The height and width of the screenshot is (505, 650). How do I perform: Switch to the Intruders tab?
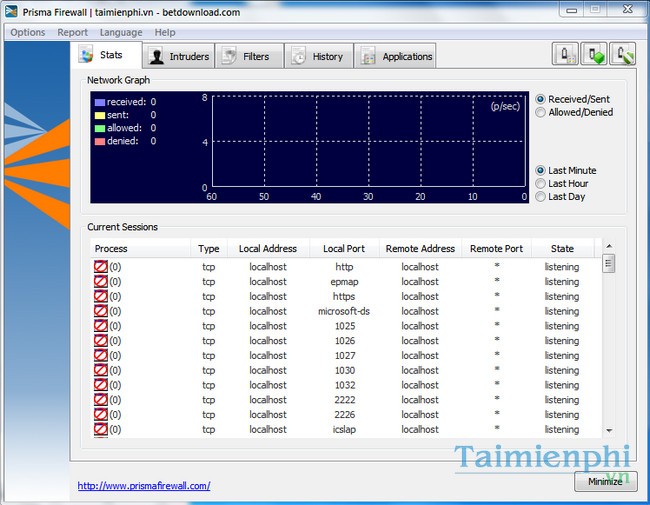click(x=178, y=56)
